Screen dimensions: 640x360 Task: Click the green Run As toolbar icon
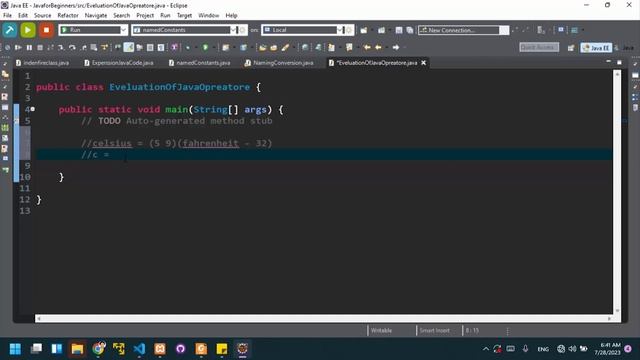tap(206, 47)
